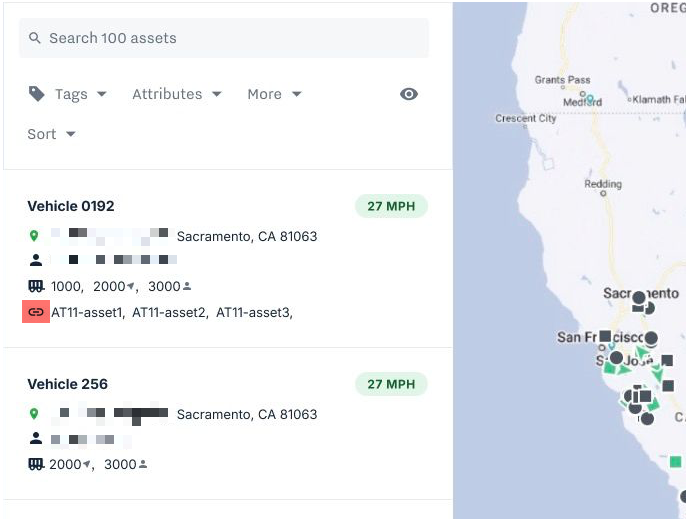Click Vehicle 0192 trailer icon
Screen dimensions: 688x522
tap(36, 286)
